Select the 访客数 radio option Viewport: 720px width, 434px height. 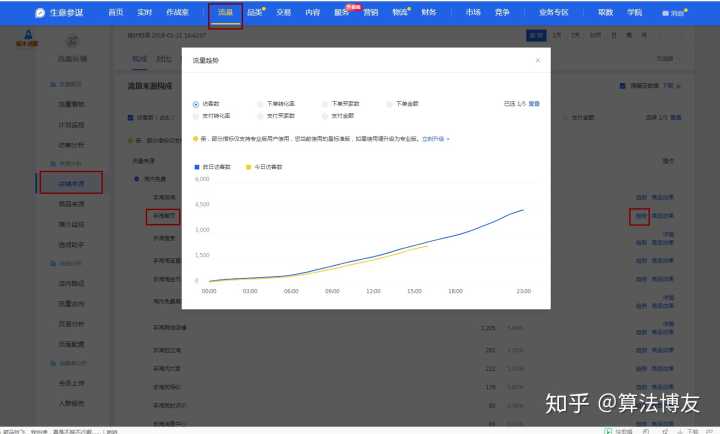[x=195, y=103]
